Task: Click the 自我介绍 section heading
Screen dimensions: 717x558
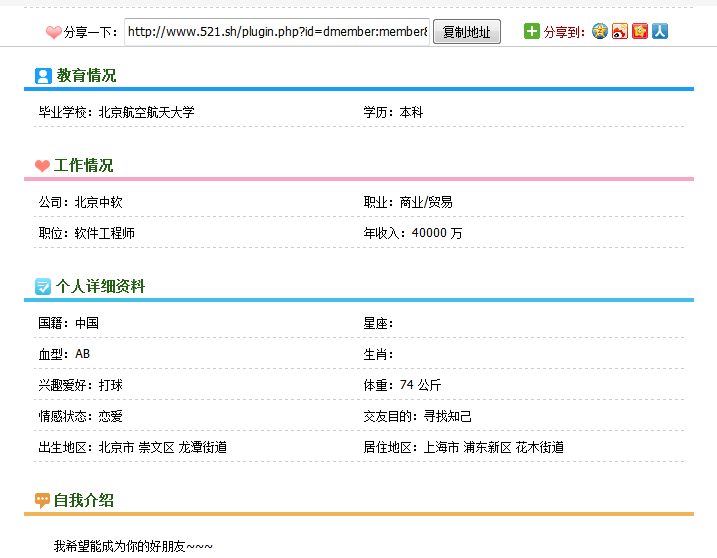Action: 83,500
